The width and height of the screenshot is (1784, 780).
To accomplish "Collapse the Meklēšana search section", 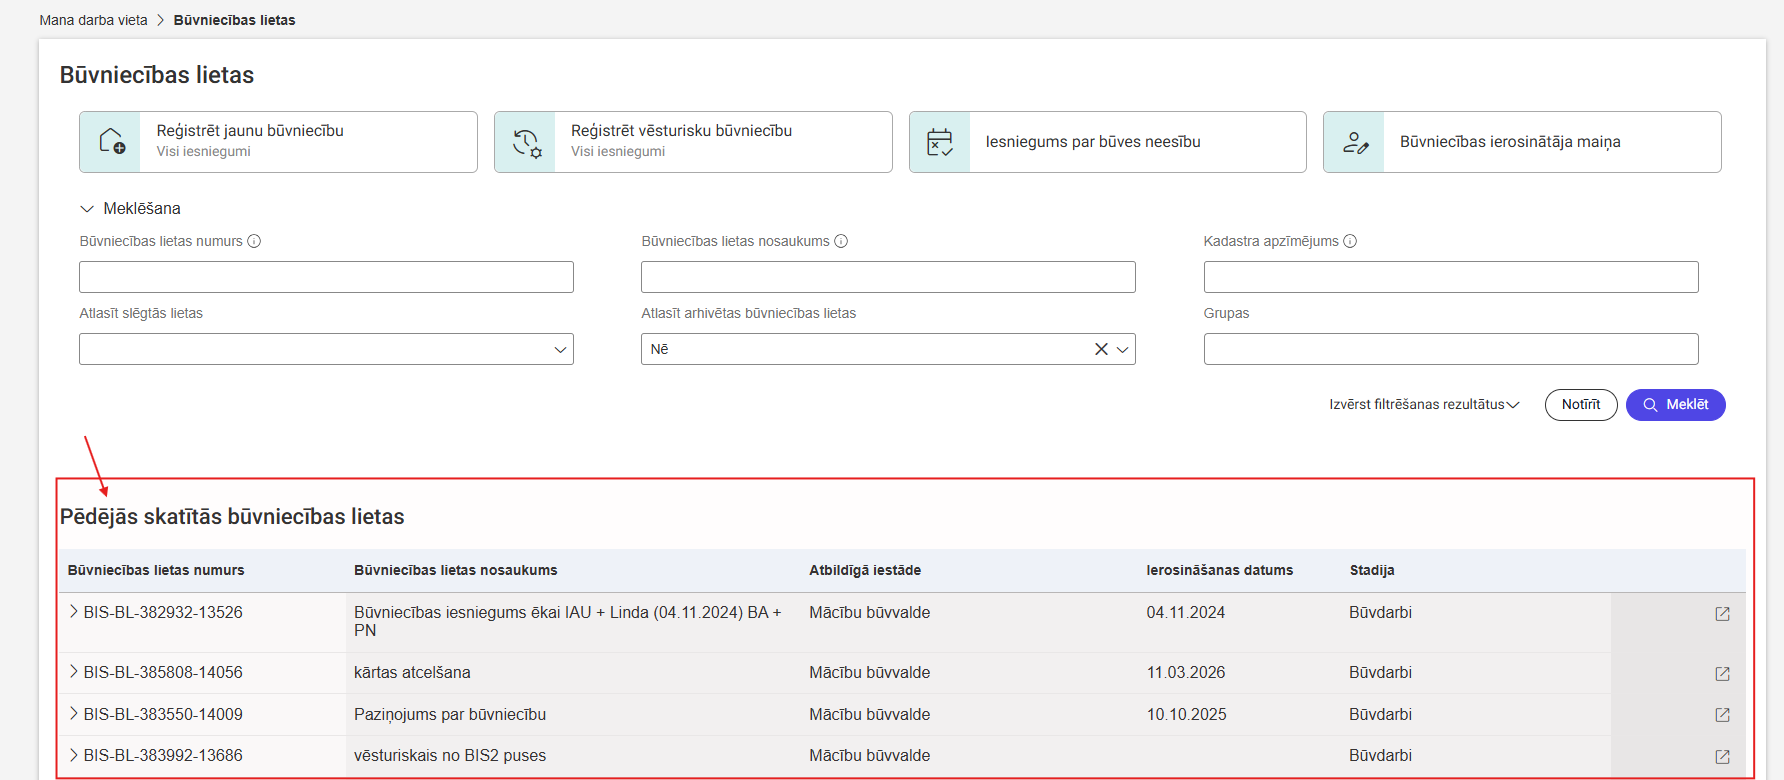I will (x=87, y=209).
